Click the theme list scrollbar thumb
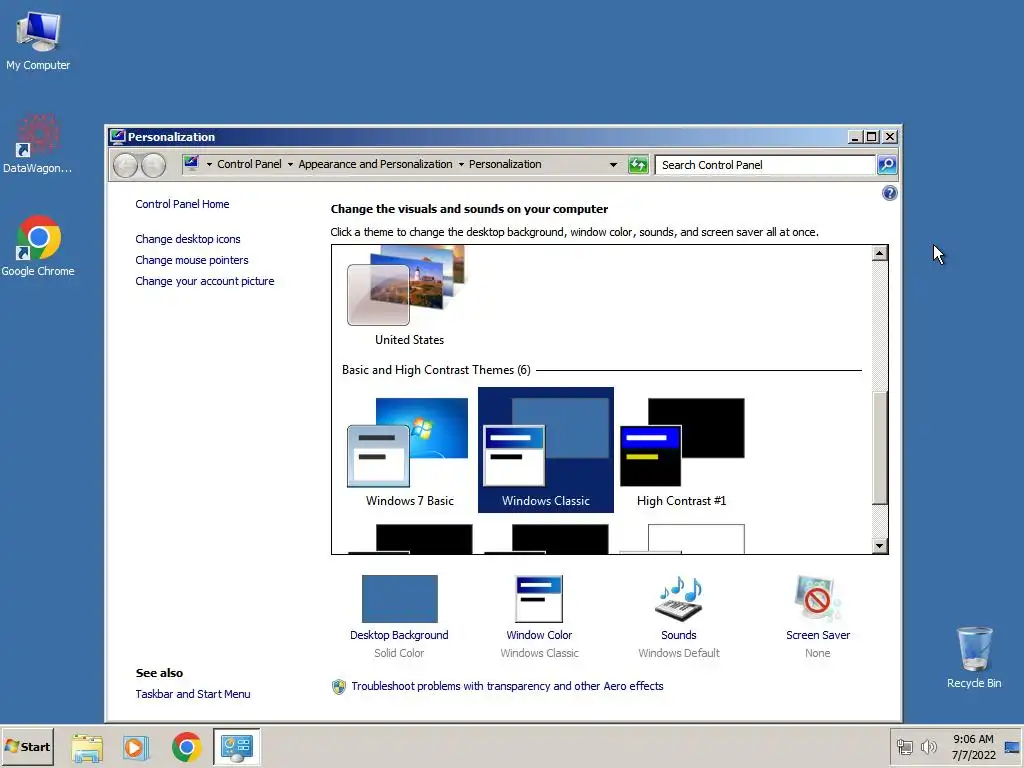The width and height of the screenshot is (1024, 768). click(880, 448)
